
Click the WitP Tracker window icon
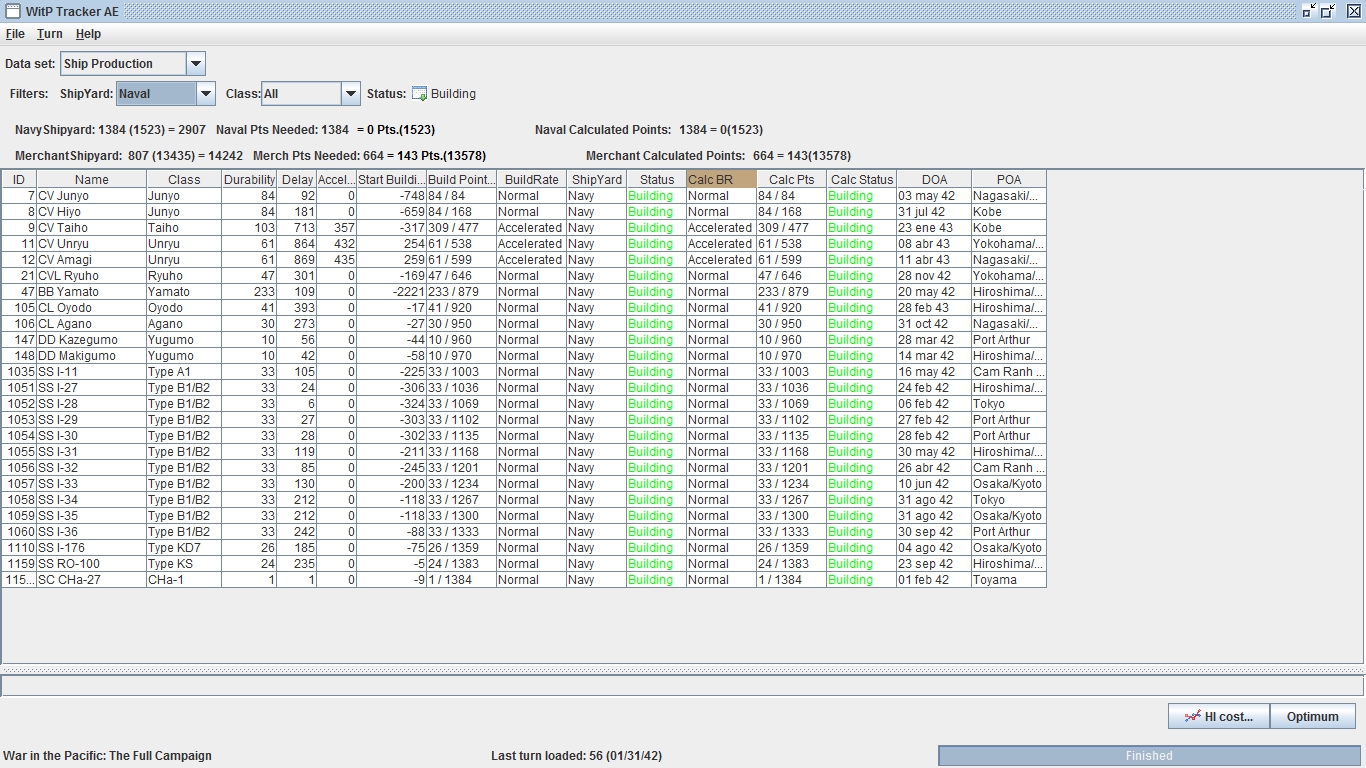tap(13, 11)
